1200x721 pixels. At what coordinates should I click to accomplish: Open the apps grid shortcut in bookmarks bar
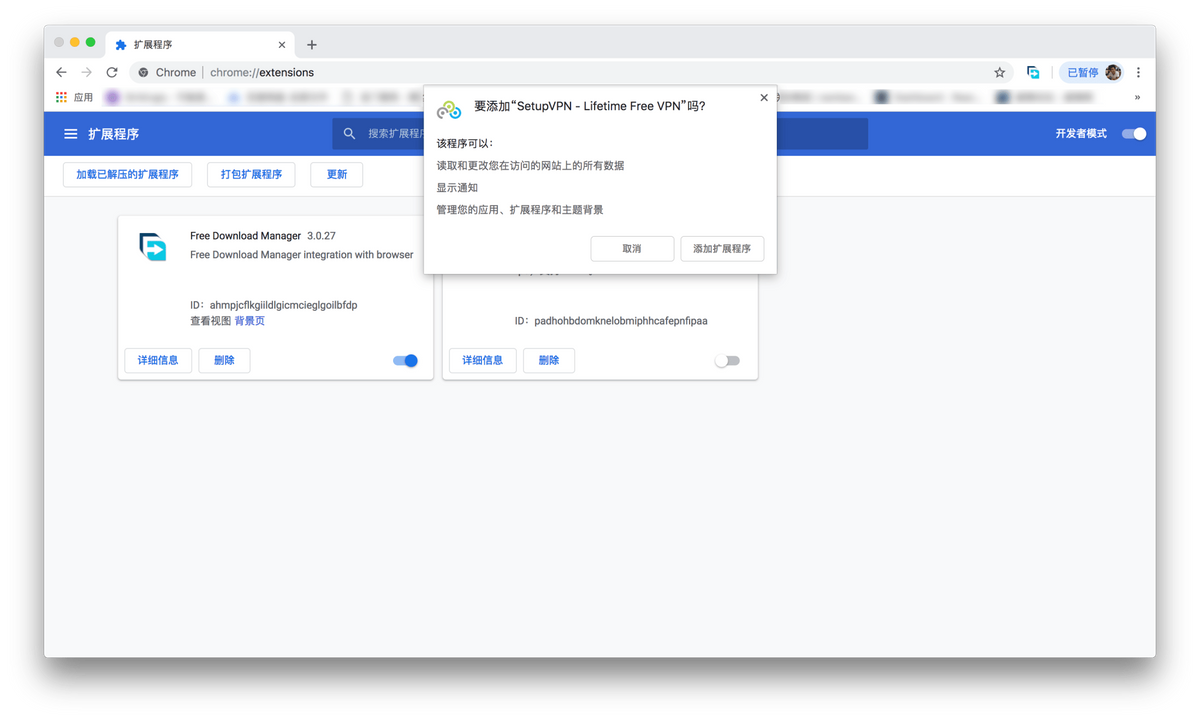[61, 97]
